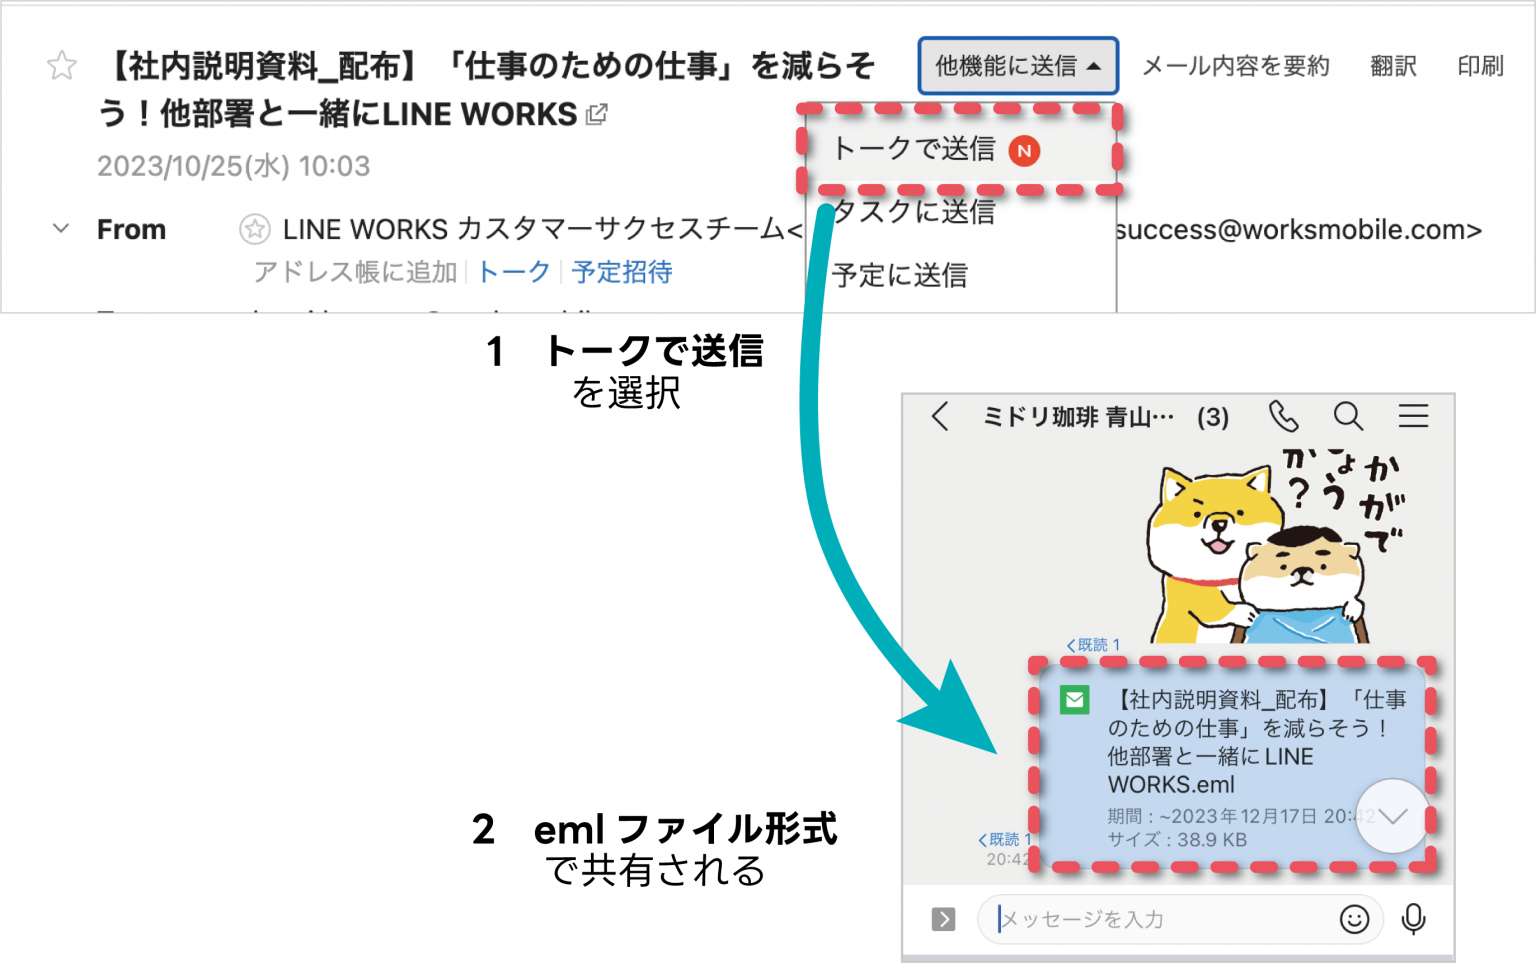This screenshot has height=963, width=1536.
Task: Print the email with 印刷
Action: 1480,67
